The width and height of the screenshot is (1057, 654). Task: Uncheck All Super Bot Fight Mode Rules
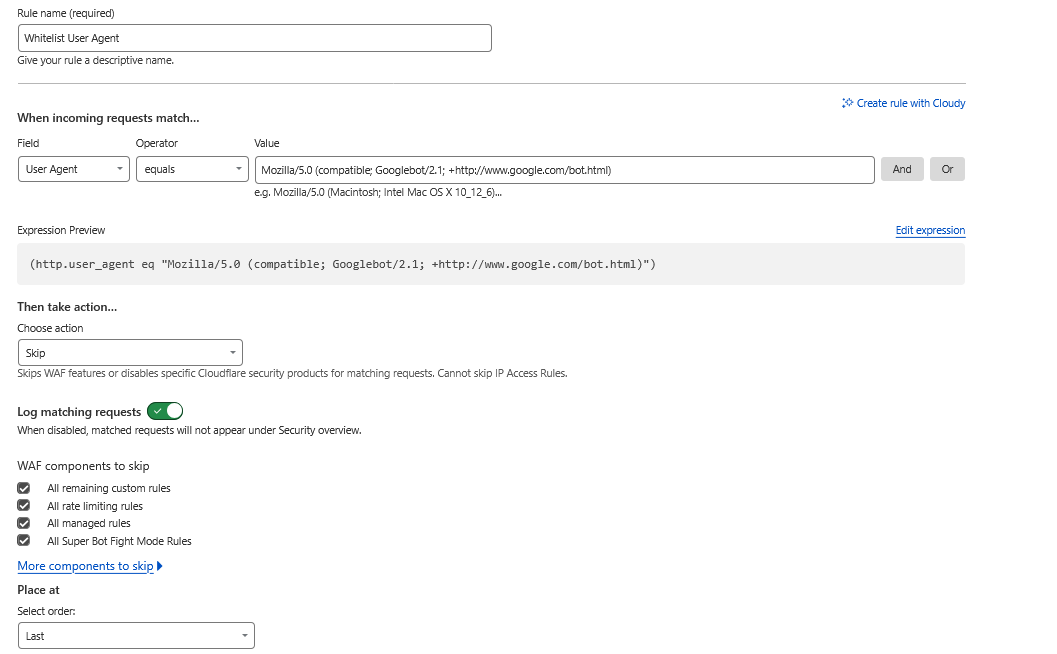pyautogui.click(x=24, y=541)
